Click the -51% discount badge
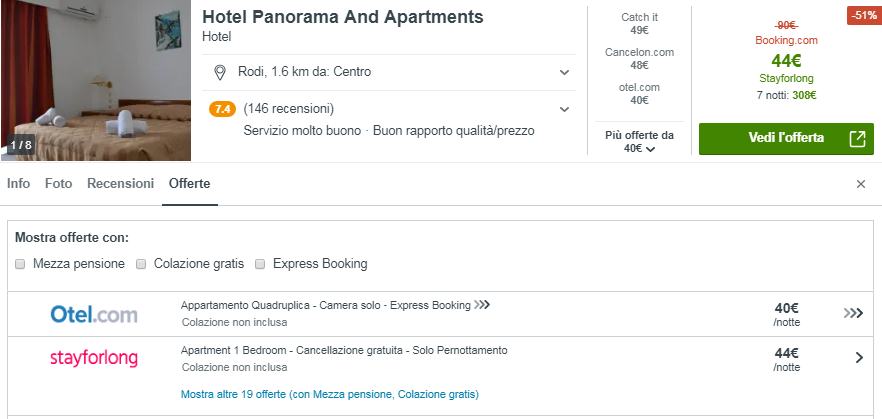Viewport: 882px width, 419px height. point(862,16)
